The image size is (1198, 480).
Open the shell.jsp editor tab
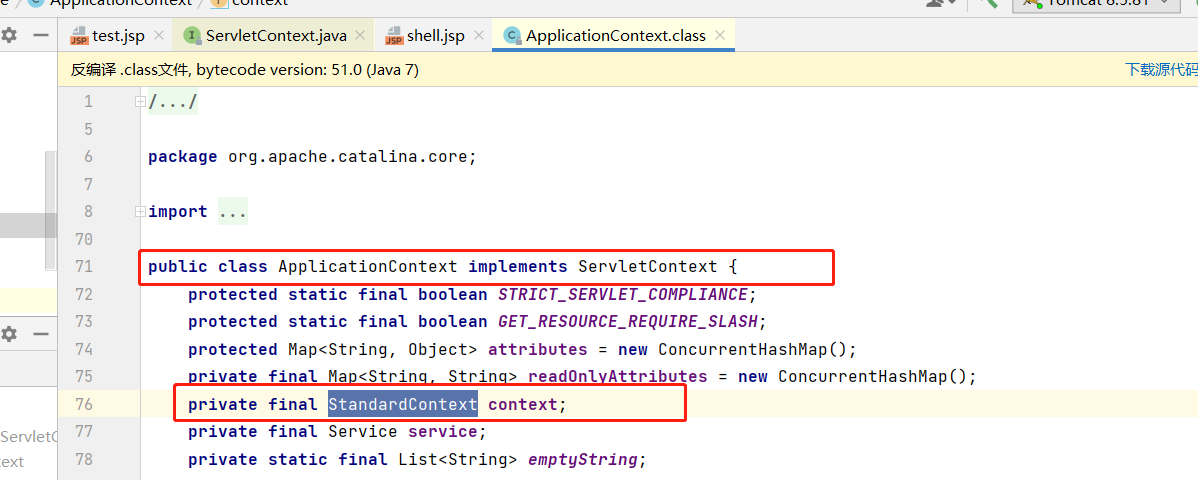coord(435,36)
